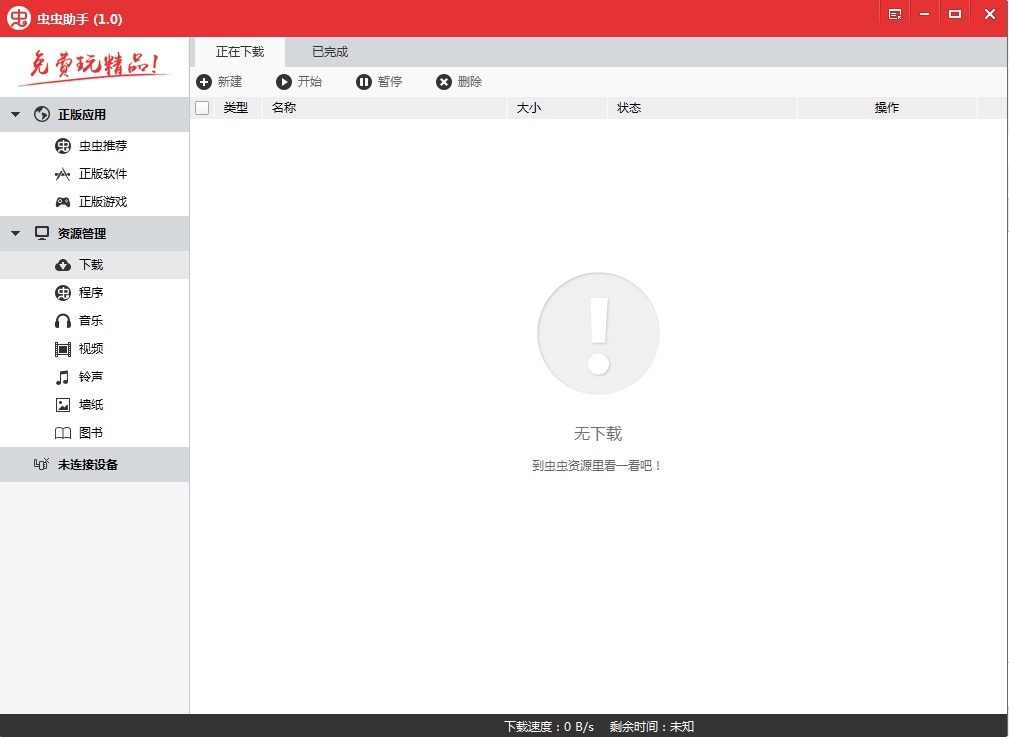The image size is (1009, 737).
Task: Click the 虫虫助手 logo in title bar
Action: tap(19, 17)
